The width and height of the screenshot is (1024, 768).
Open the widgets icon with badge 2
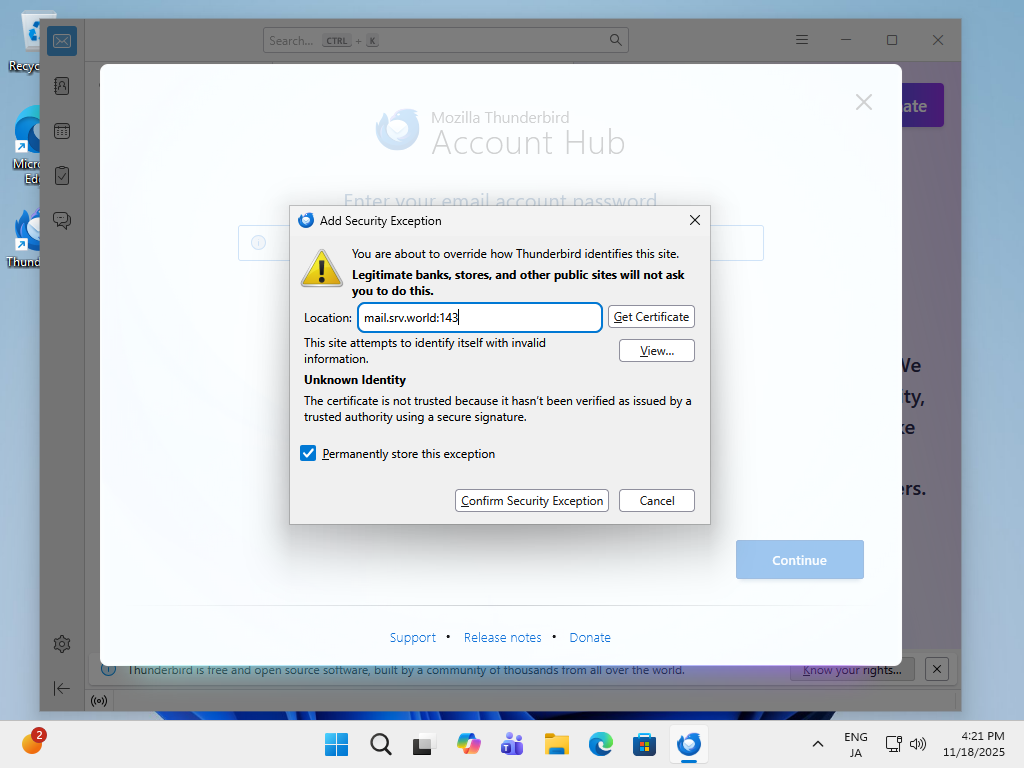pos(33,743)
